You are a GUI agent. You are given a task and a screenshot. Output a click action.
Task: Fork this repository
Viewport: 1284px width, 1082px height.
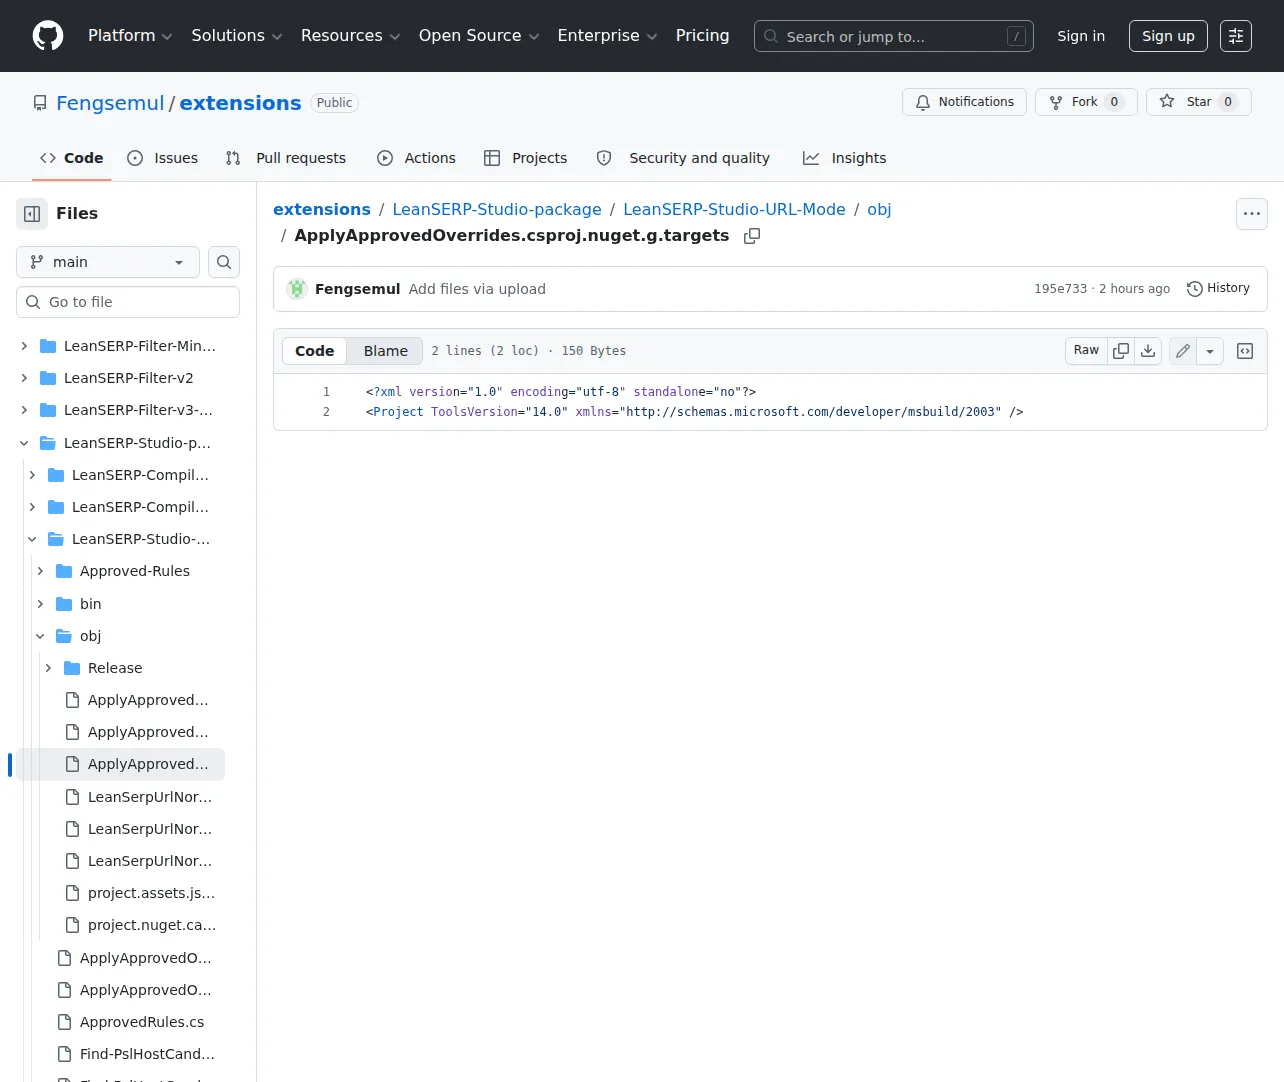pos(1086,102)
